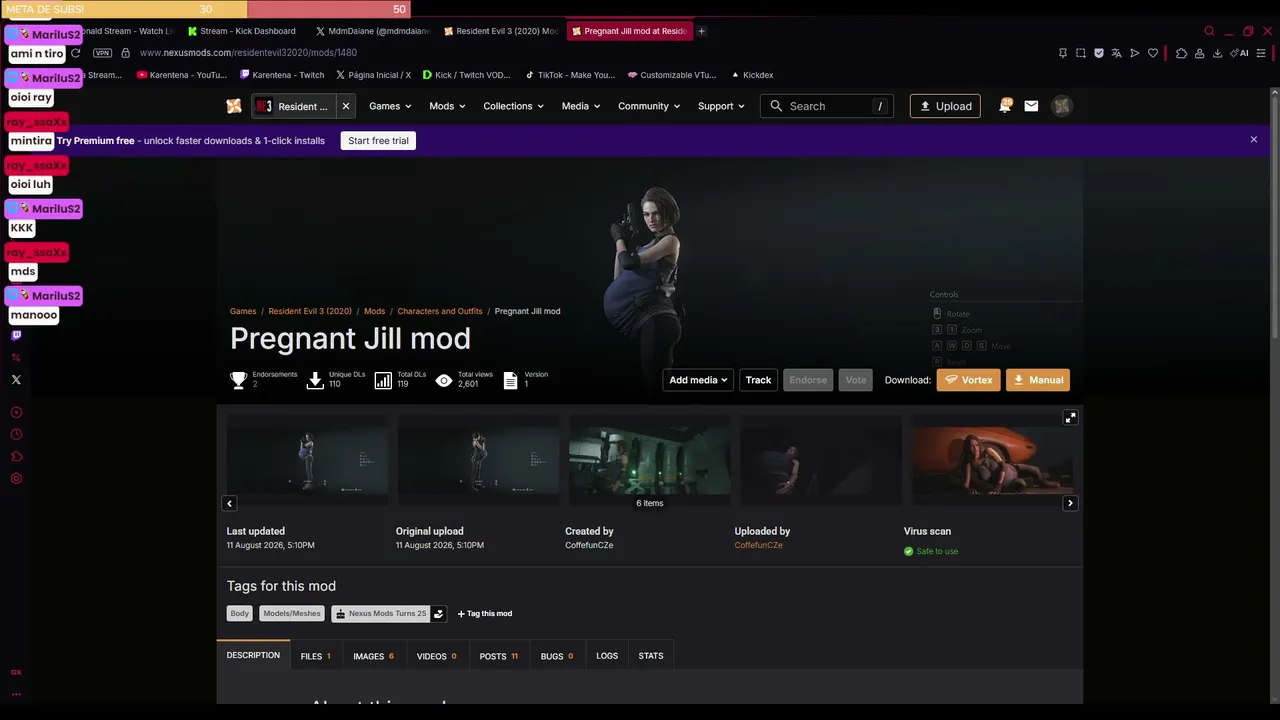Start a Manual download
This screenshot has height=720, width=1280.
tap(1038, 380)
